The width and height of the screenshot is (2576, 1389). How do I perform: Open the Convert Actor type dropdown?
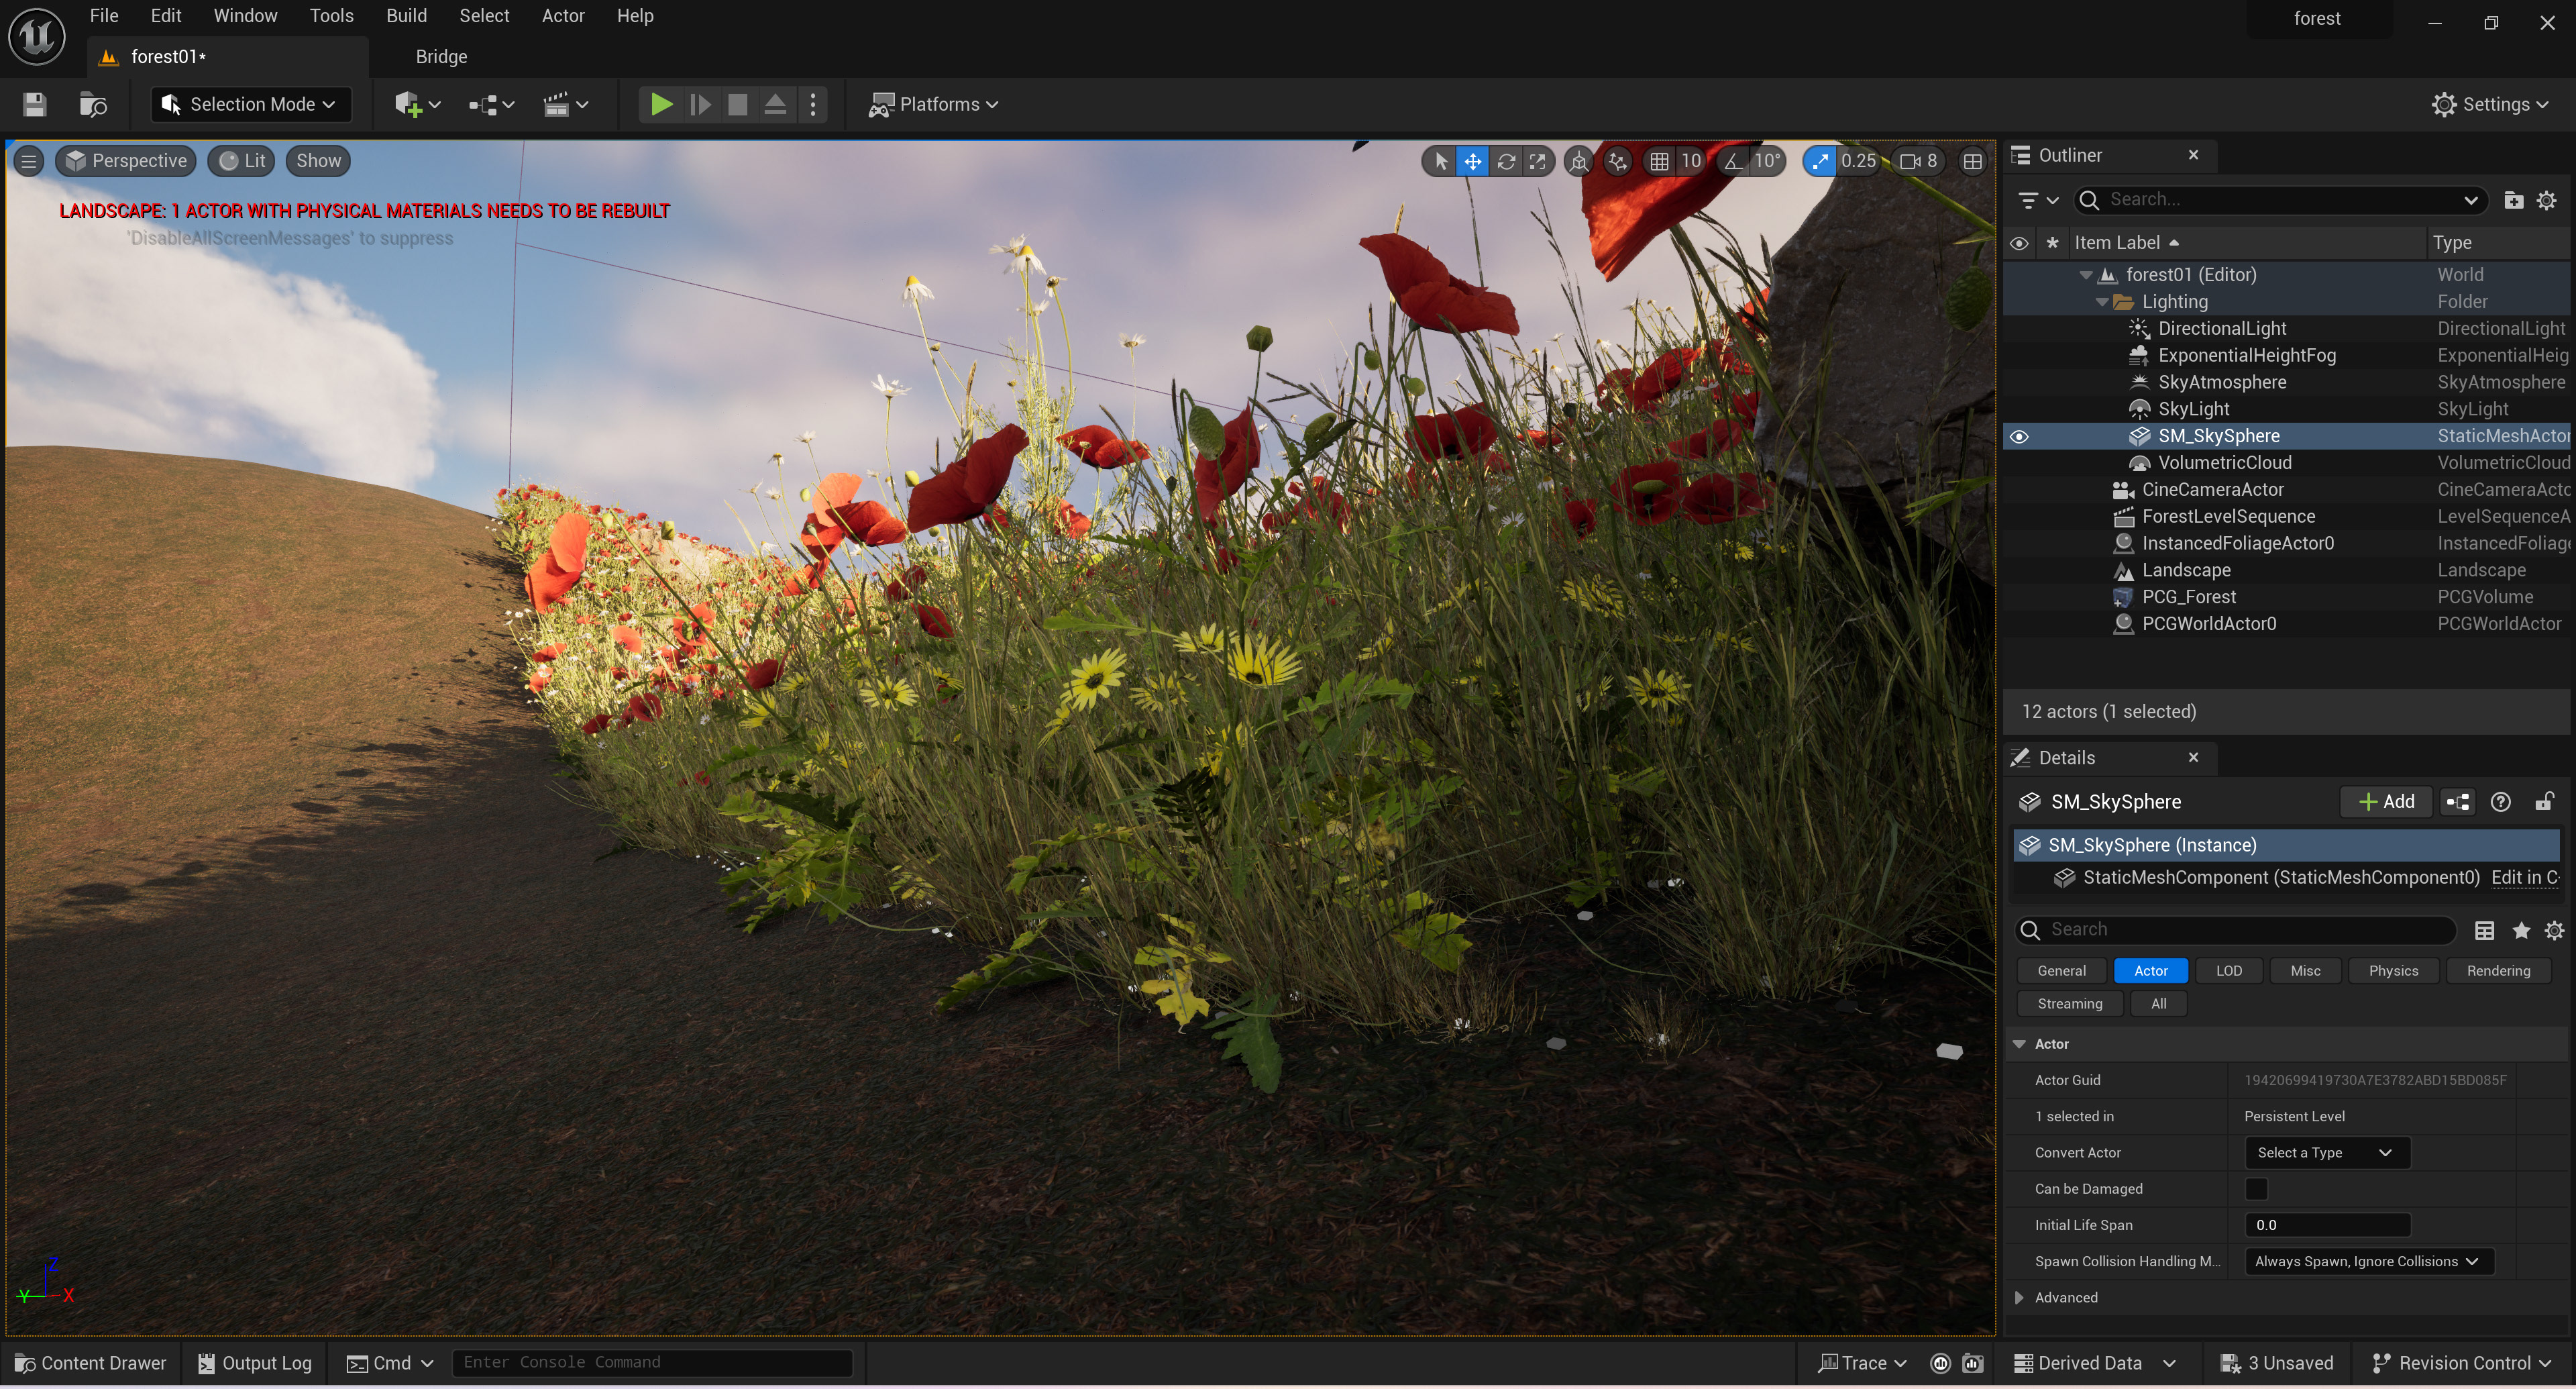pyautogui.click(x=2326, y=1153)
